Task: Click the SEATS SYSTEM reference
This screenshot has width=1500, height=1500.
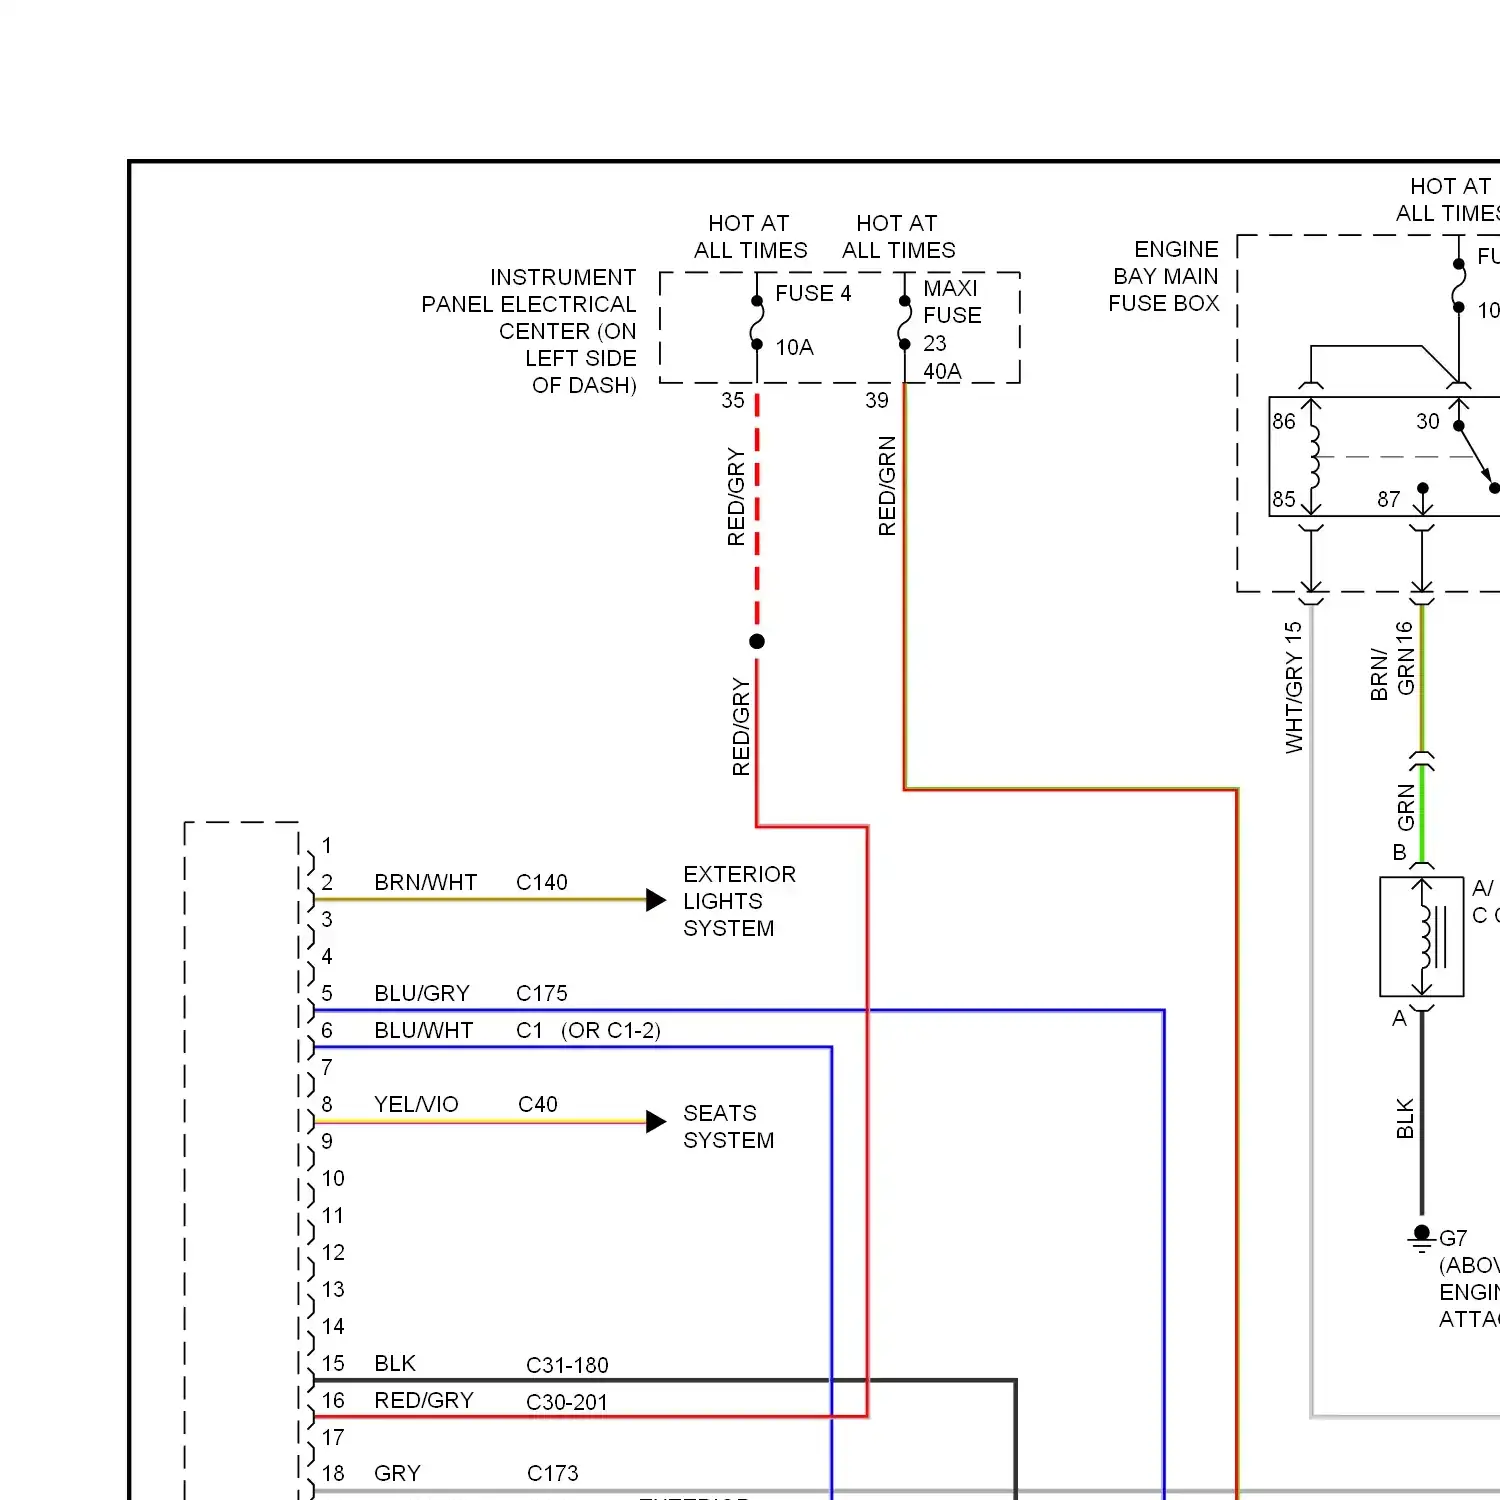Action: 728,1127
